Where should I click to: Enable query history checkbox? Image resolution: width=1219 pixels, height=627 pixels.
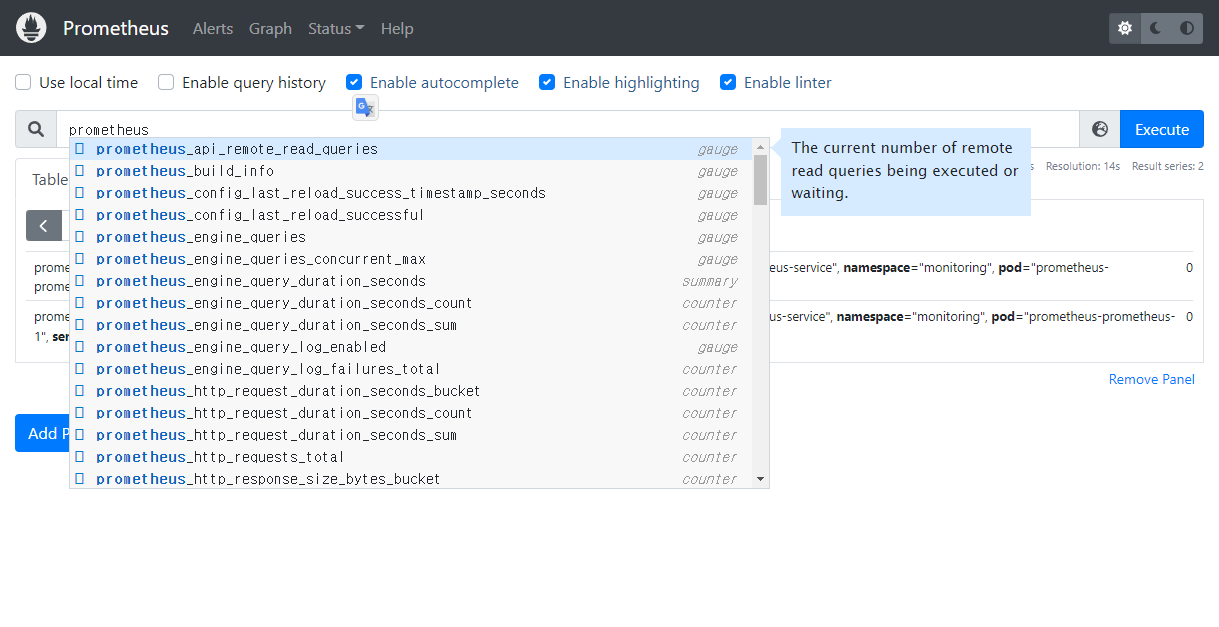click(166, 82)
